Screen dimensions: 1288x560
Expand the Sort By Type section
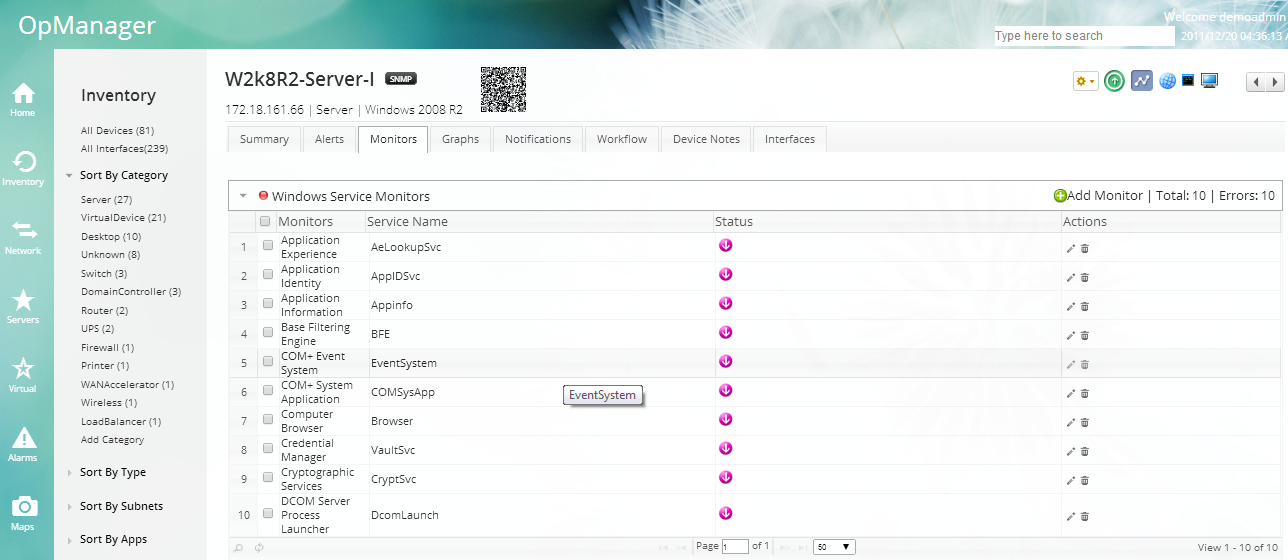click(x=112, y=472)
